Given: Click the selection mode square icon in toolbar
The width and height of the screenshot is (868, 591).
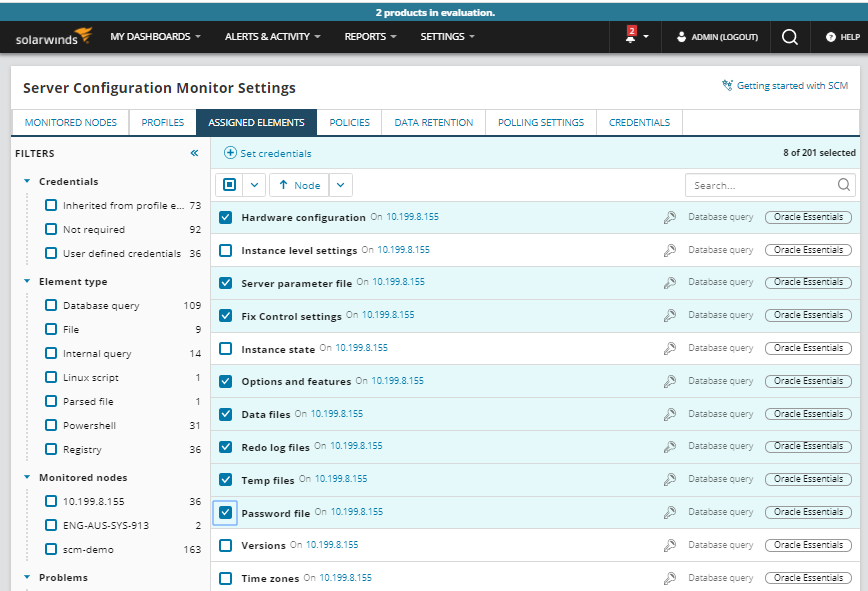Looking at the screenshot, I should click(x=228, y=184).
